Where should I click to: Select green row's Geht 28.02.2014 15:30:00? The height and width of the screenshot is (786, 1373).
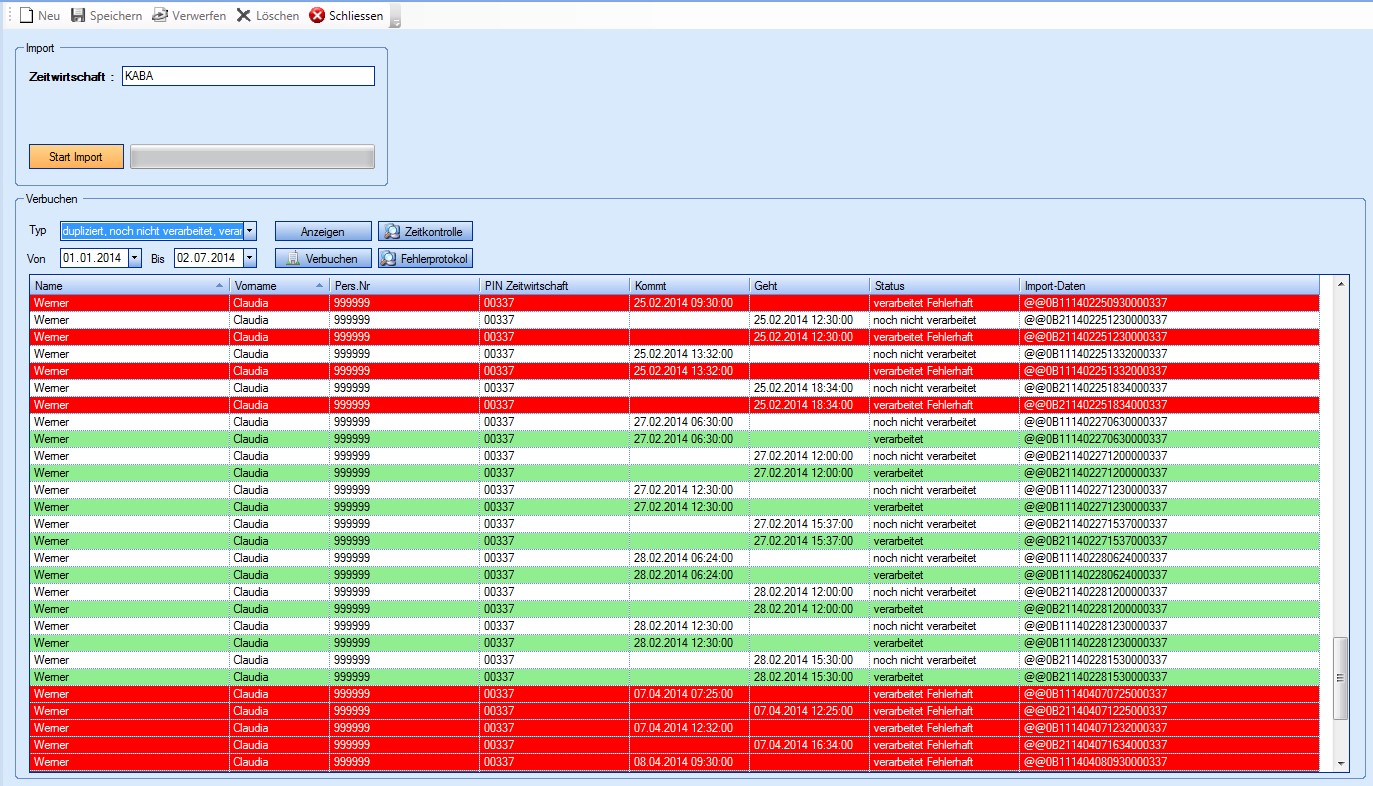point(809,676)
